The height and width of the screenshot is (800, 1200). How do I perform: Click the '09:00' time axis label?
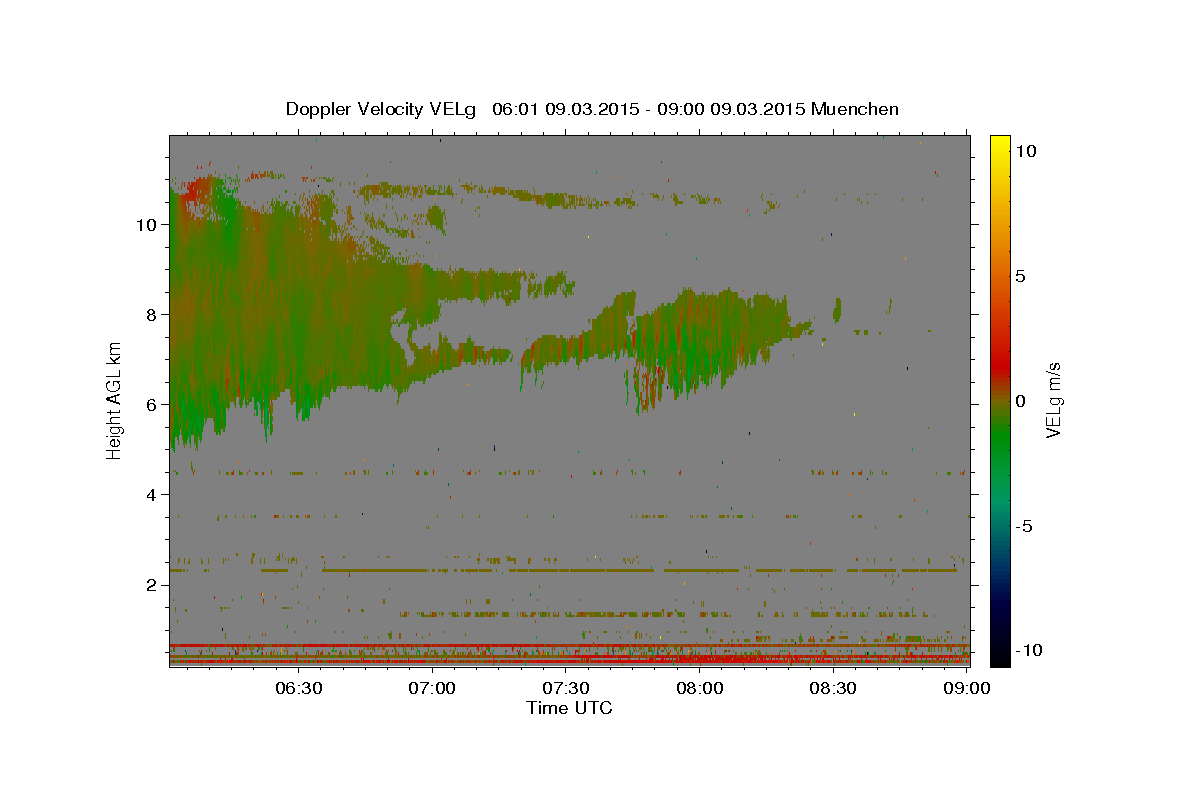[968, 688]
